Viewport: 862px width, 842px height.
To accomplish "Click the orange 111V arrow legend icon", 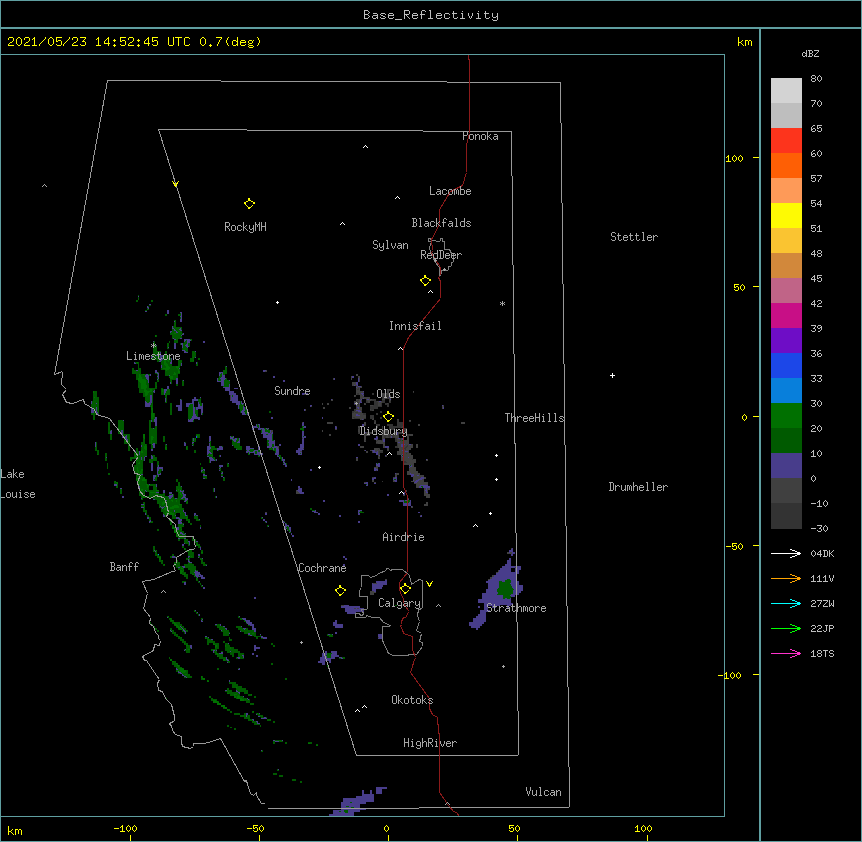I will (786, 578).
